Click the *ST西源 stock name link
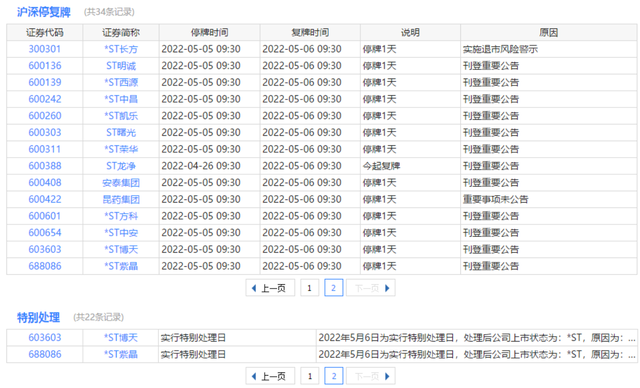The width and height of the screenshot is (640, 388). pos(121,82)
